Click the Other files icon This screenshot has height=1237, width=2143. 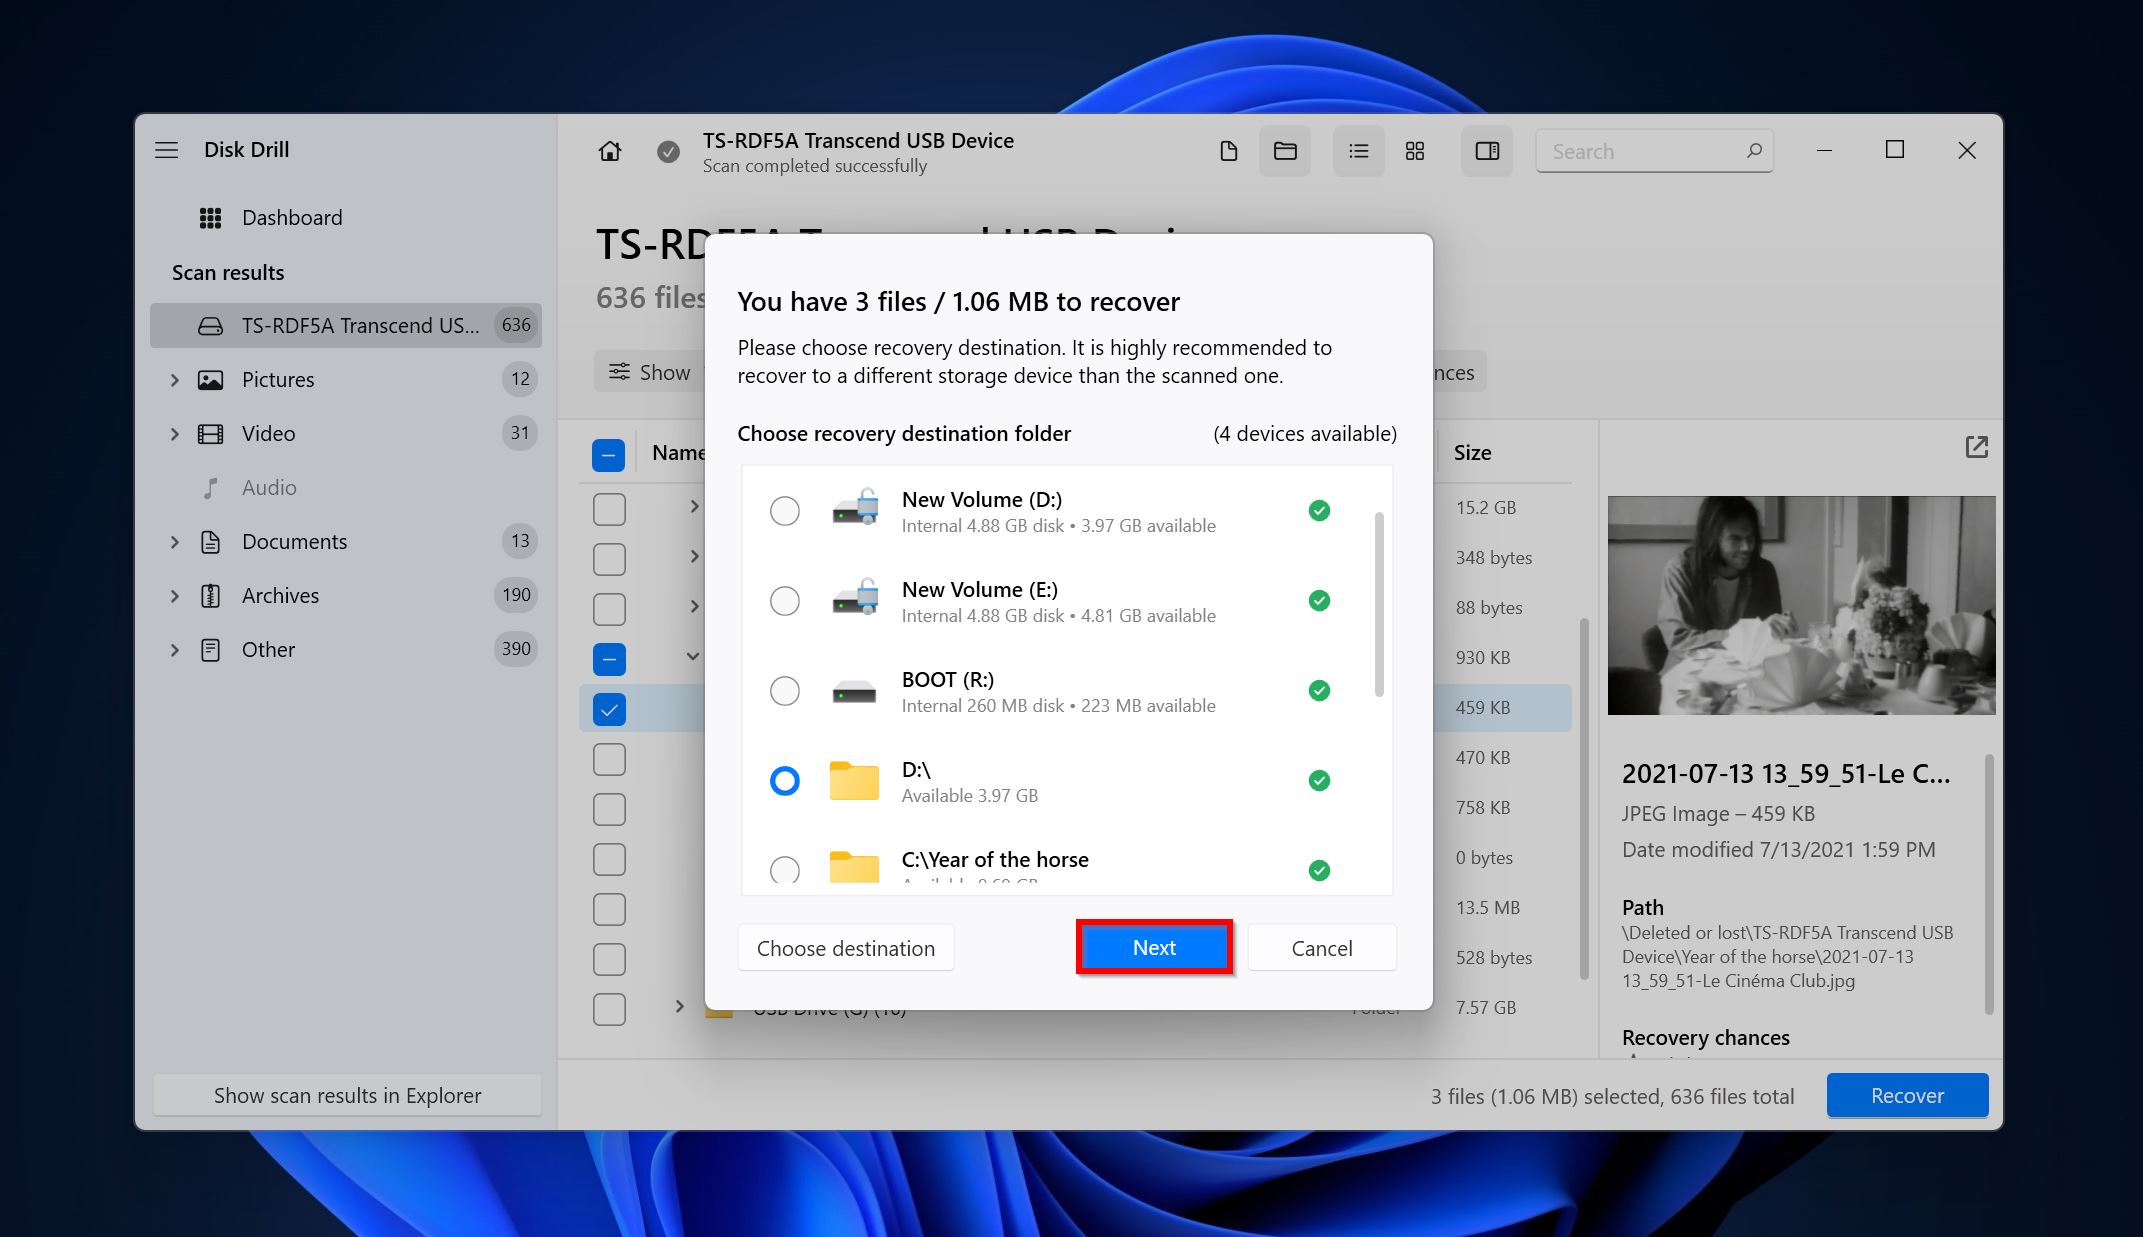[210, 650]
